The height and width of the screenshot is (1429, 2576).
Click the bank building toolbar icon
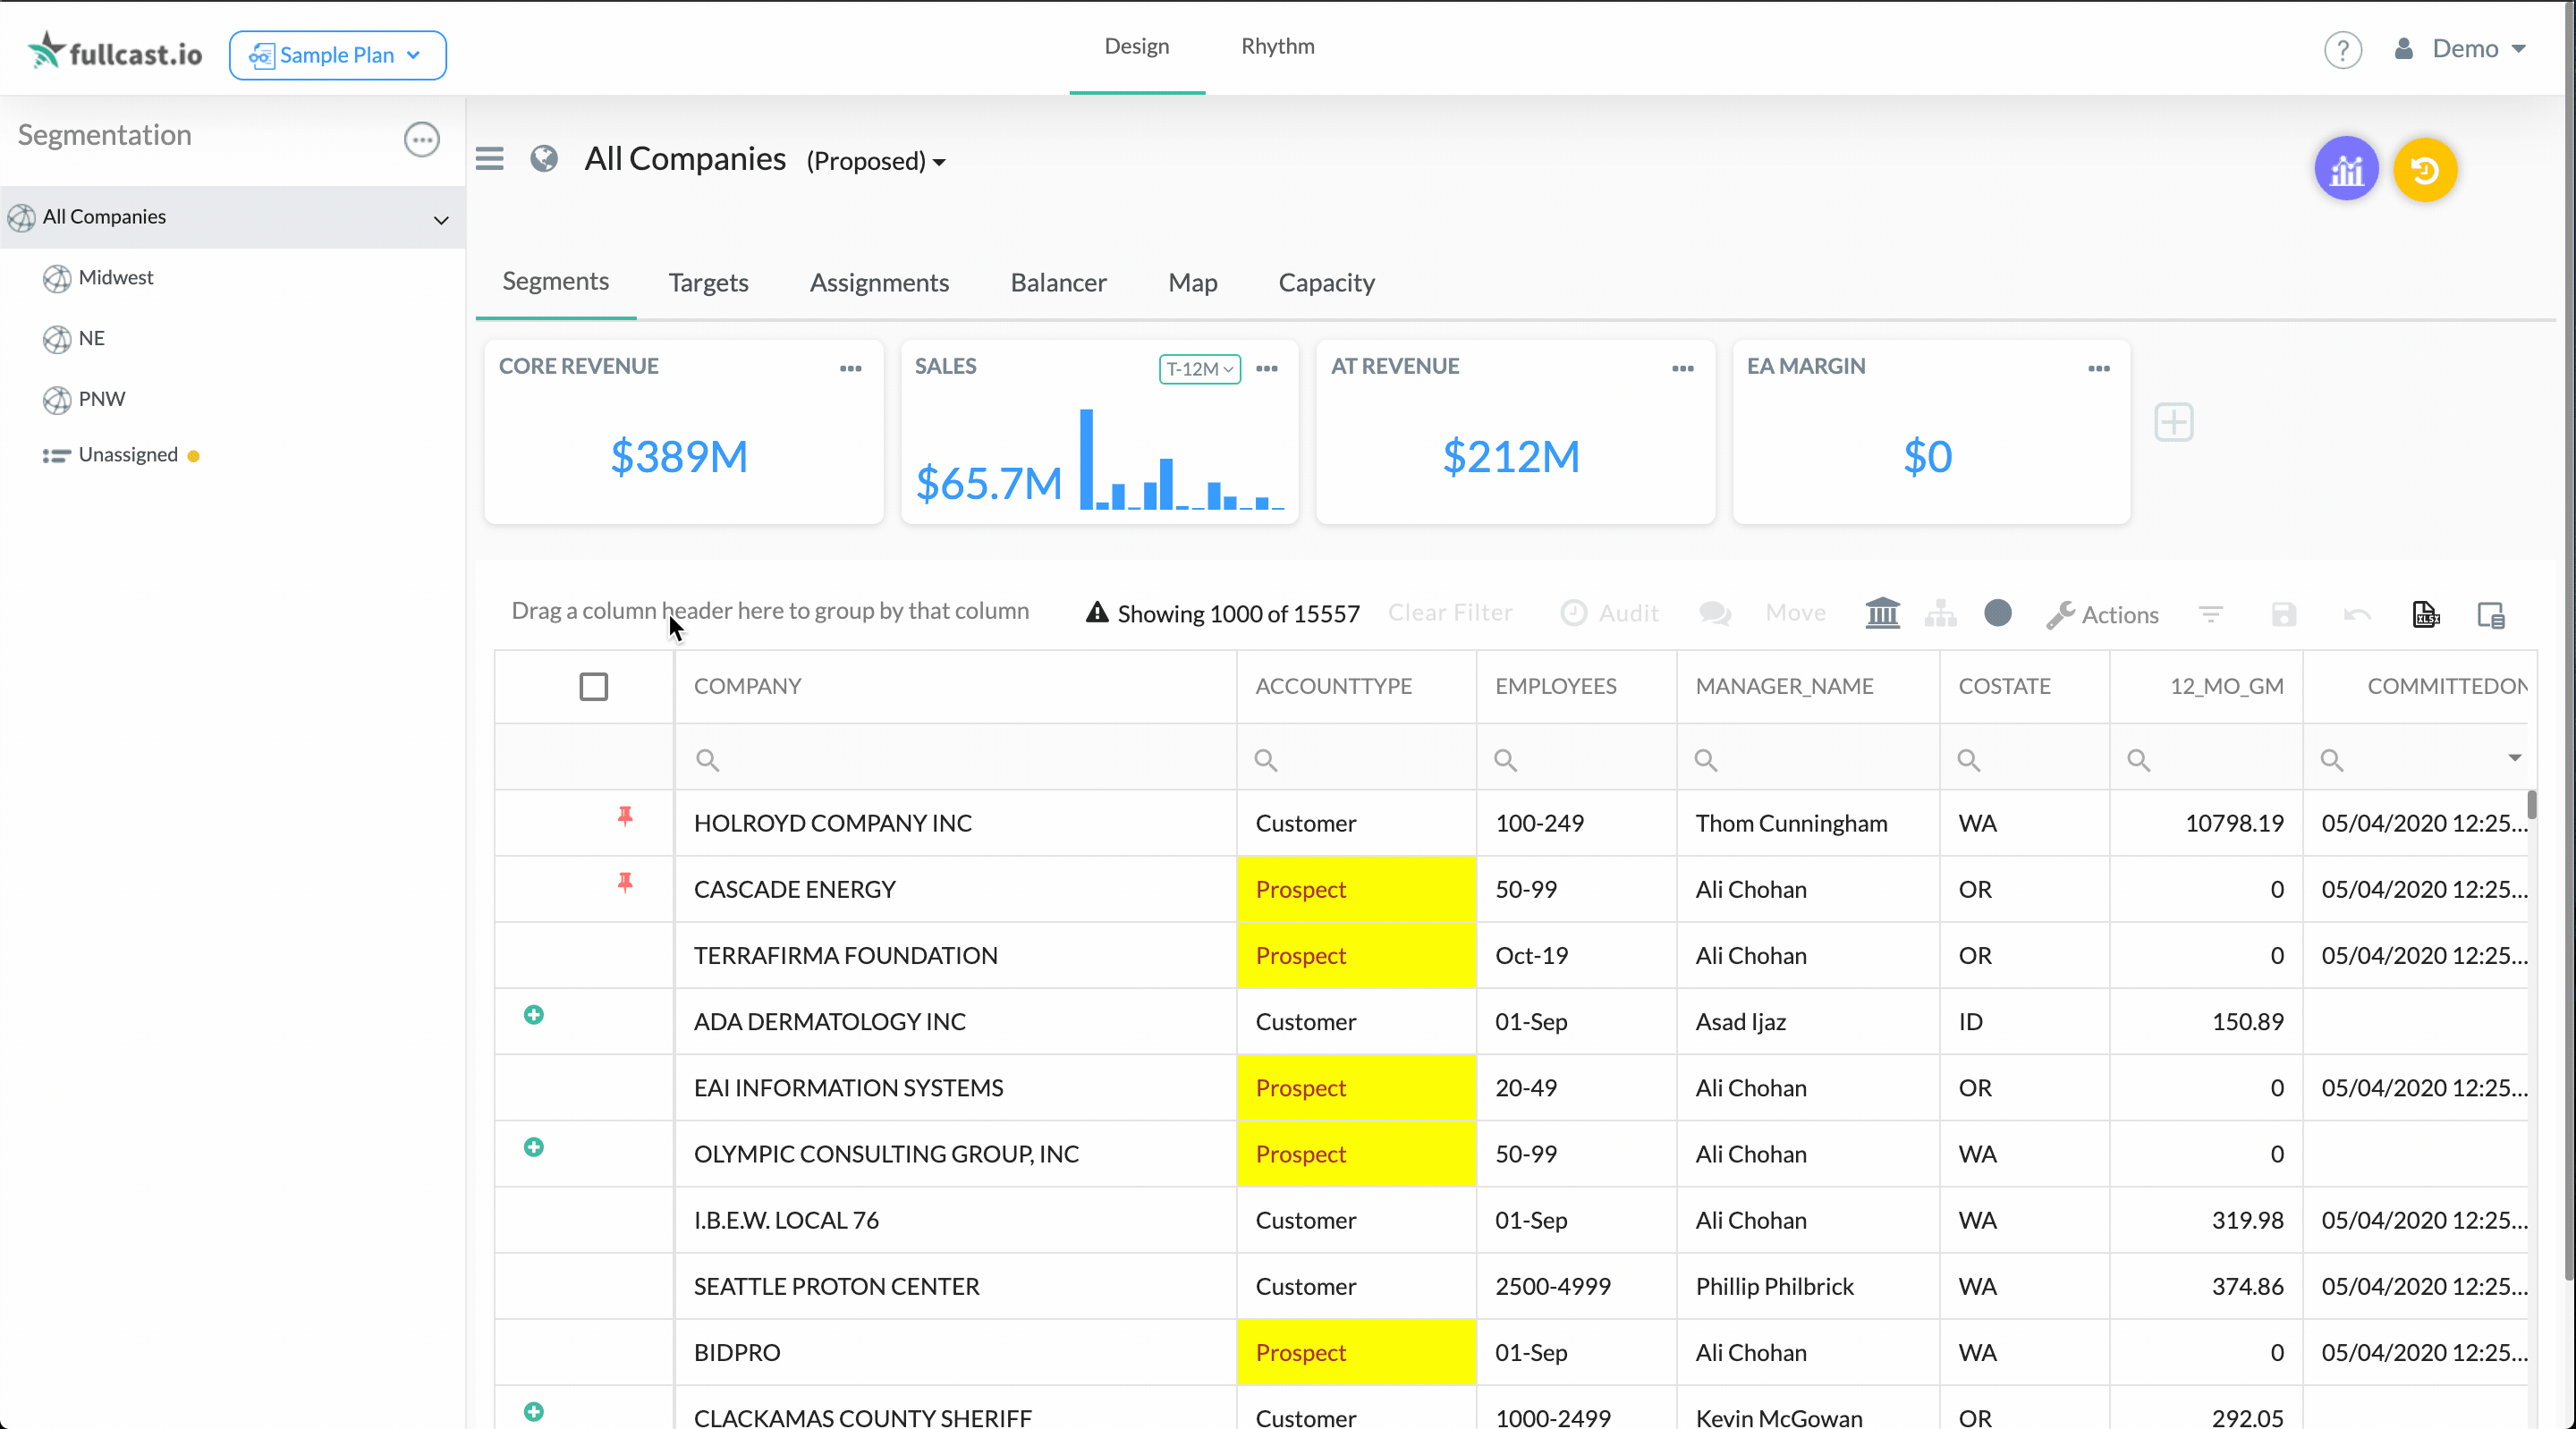tap(1882, 613)
